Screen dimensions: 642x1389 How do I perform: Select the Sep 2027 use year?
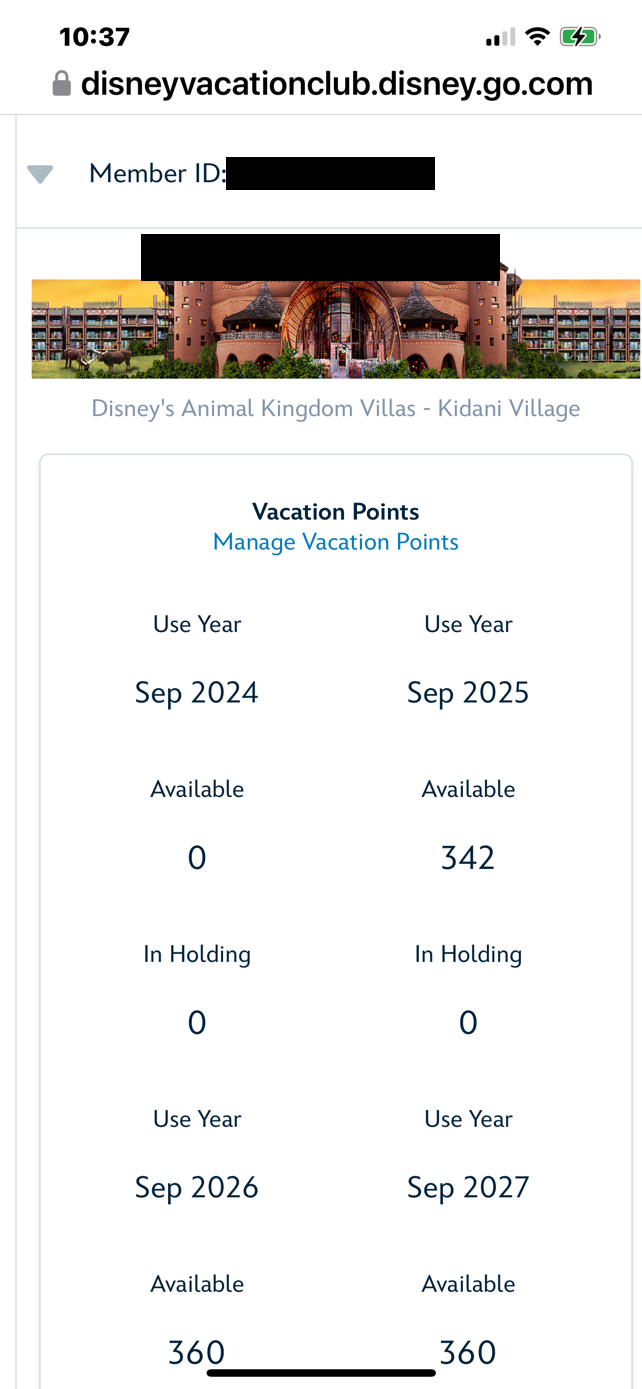point(468,1187)
